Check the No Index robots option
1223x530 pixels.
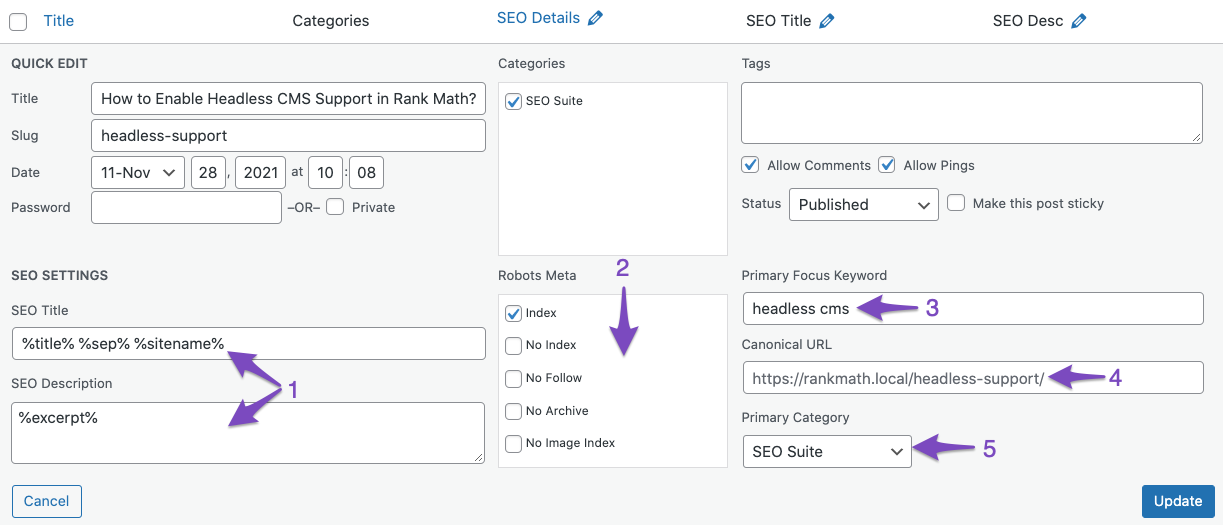(x=514, y=346)
